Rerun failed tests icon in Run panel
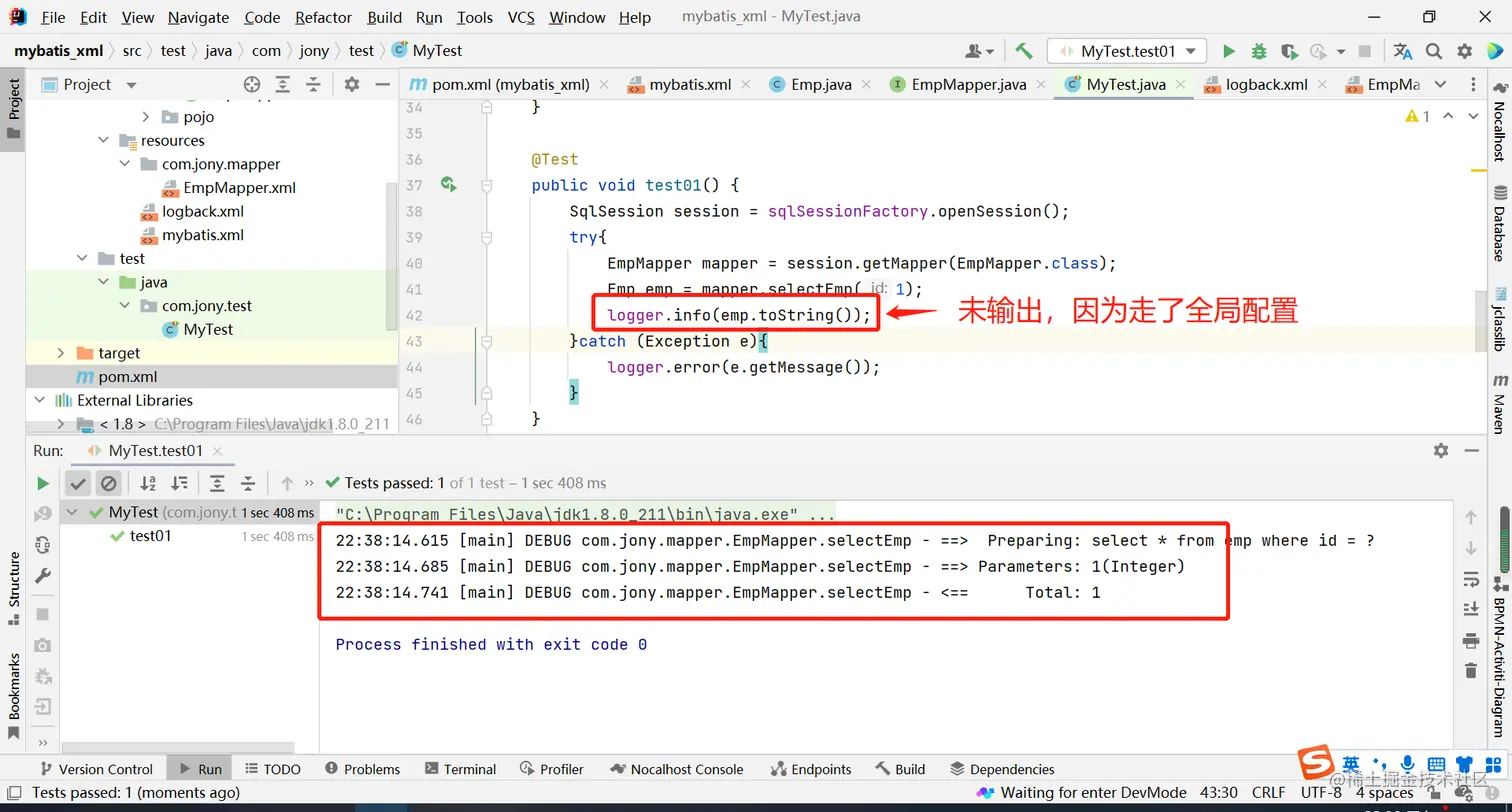Viewport: 1512px width, 812px height. pos(42,514)
